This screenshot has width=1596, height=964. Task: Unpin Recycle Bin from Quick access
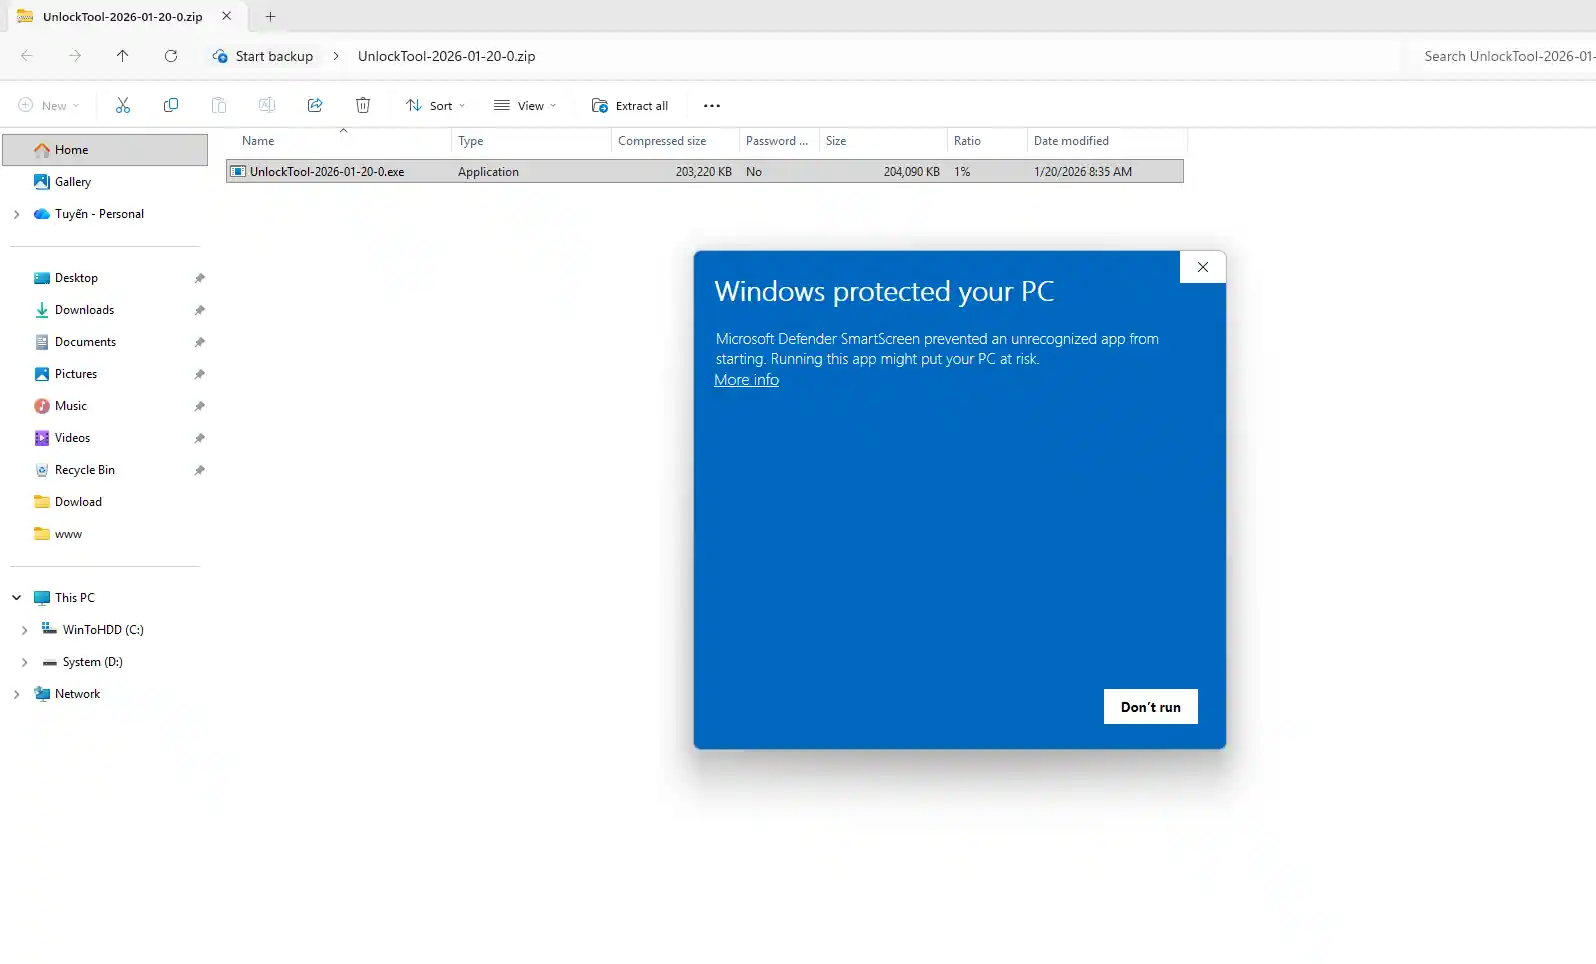(200, 470)
